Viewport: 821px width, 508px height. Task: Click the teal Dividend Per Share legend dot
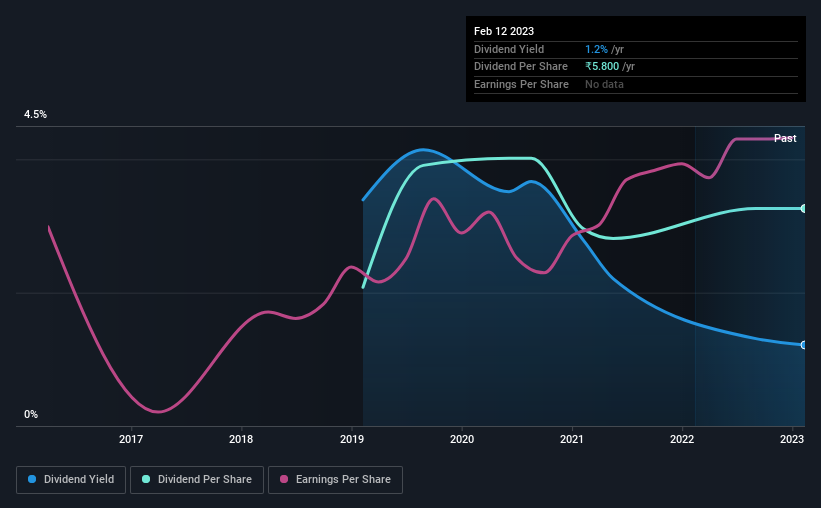tap(146, 479)
